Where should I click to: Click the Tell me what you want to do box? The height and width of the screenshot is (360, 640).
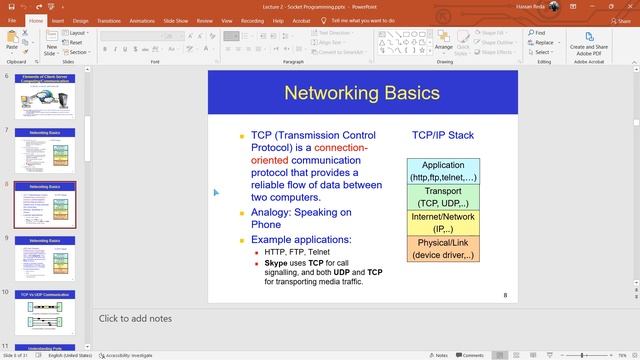[362, 20]
